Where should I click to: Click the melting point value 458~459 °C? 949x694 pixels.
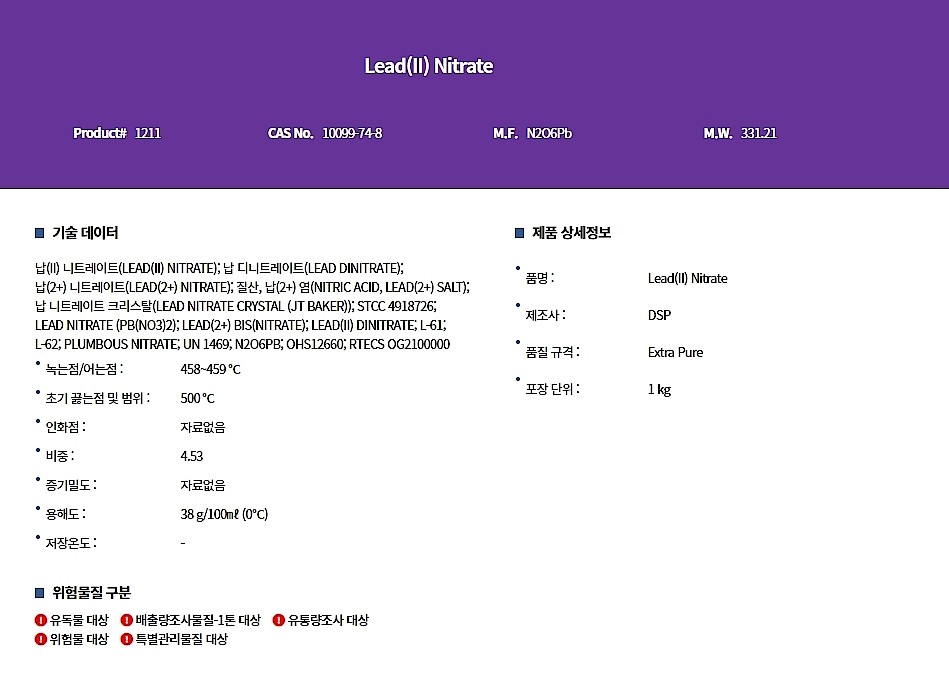[x=210, y=369]
